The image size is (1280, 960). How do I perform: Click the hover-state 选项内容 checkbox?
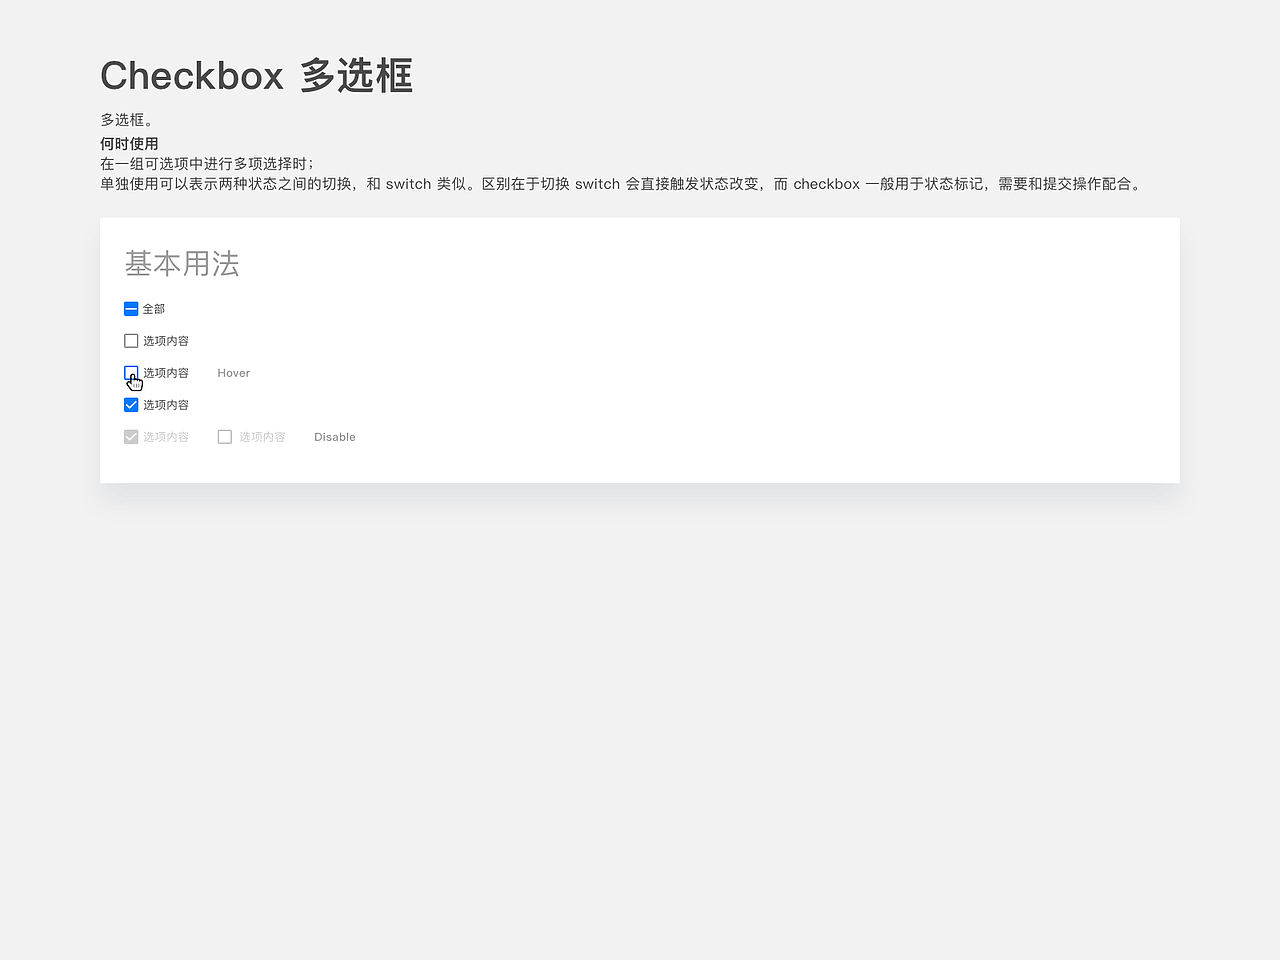131,373
